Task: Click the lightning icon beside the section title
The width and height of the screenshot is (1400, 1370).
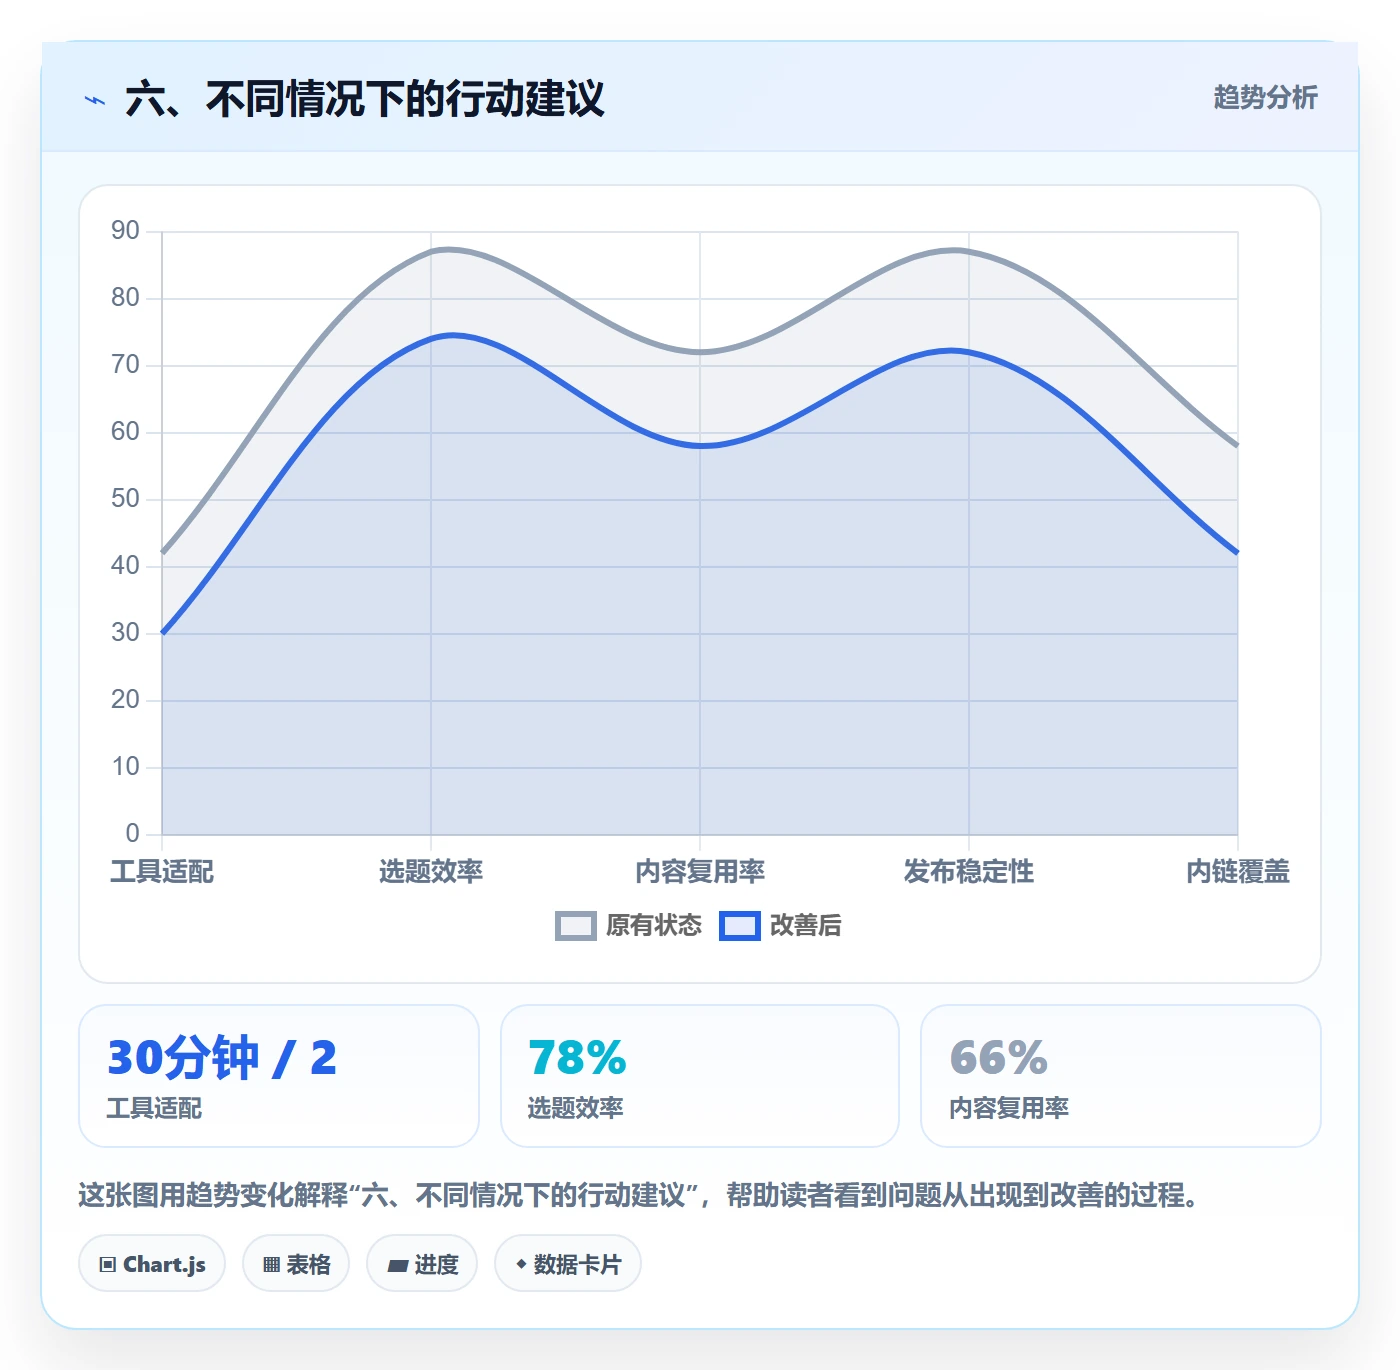Action: pos(95,100)
